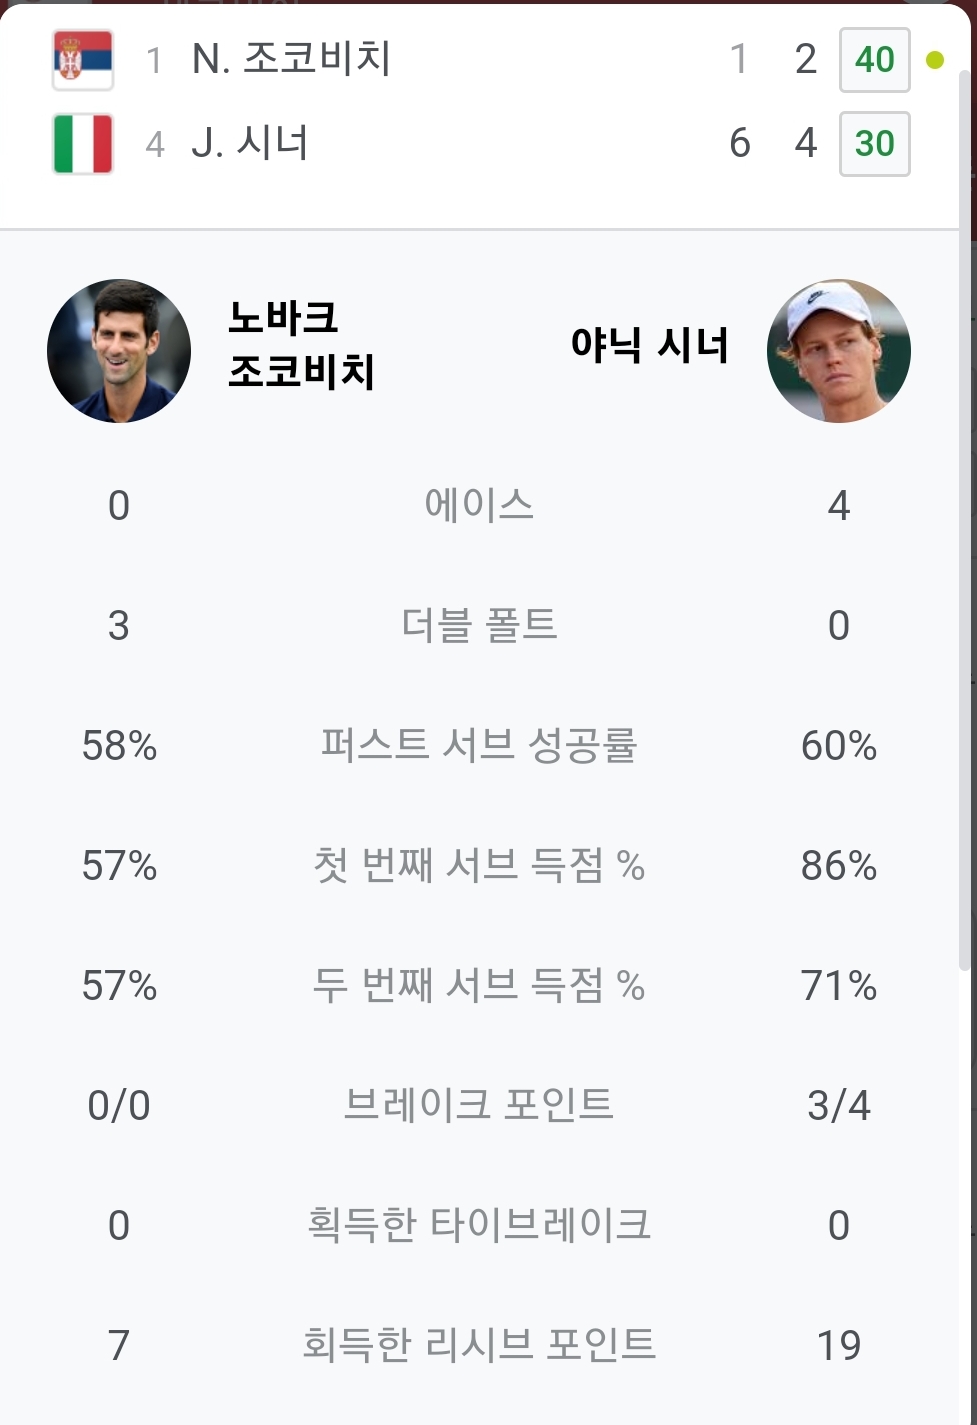Click the Serbia flag icon
Screen dimensions: 977x1425
click(83, 60)
